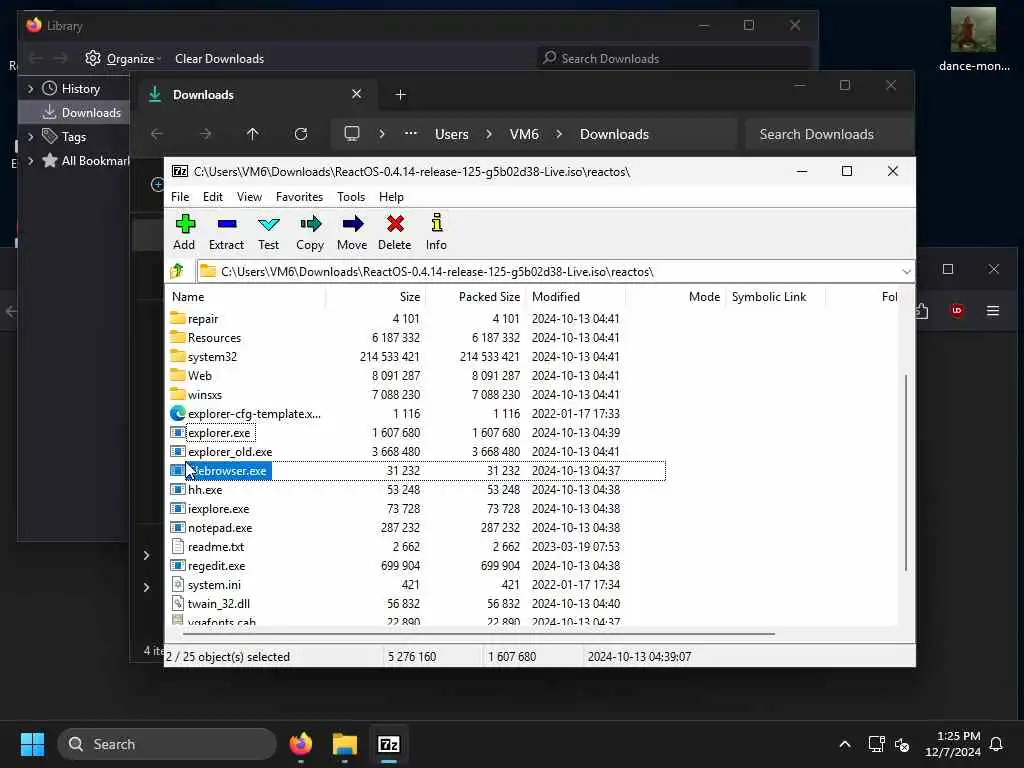The width and height of the screenshot is (1024, 768).
Task: Select the Web folder
Action: pos(199,376)
